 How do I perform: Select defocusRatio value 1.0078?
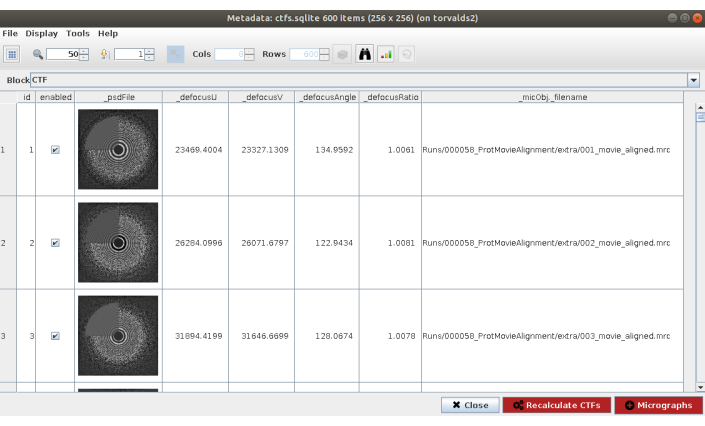[x=401, y=336]
